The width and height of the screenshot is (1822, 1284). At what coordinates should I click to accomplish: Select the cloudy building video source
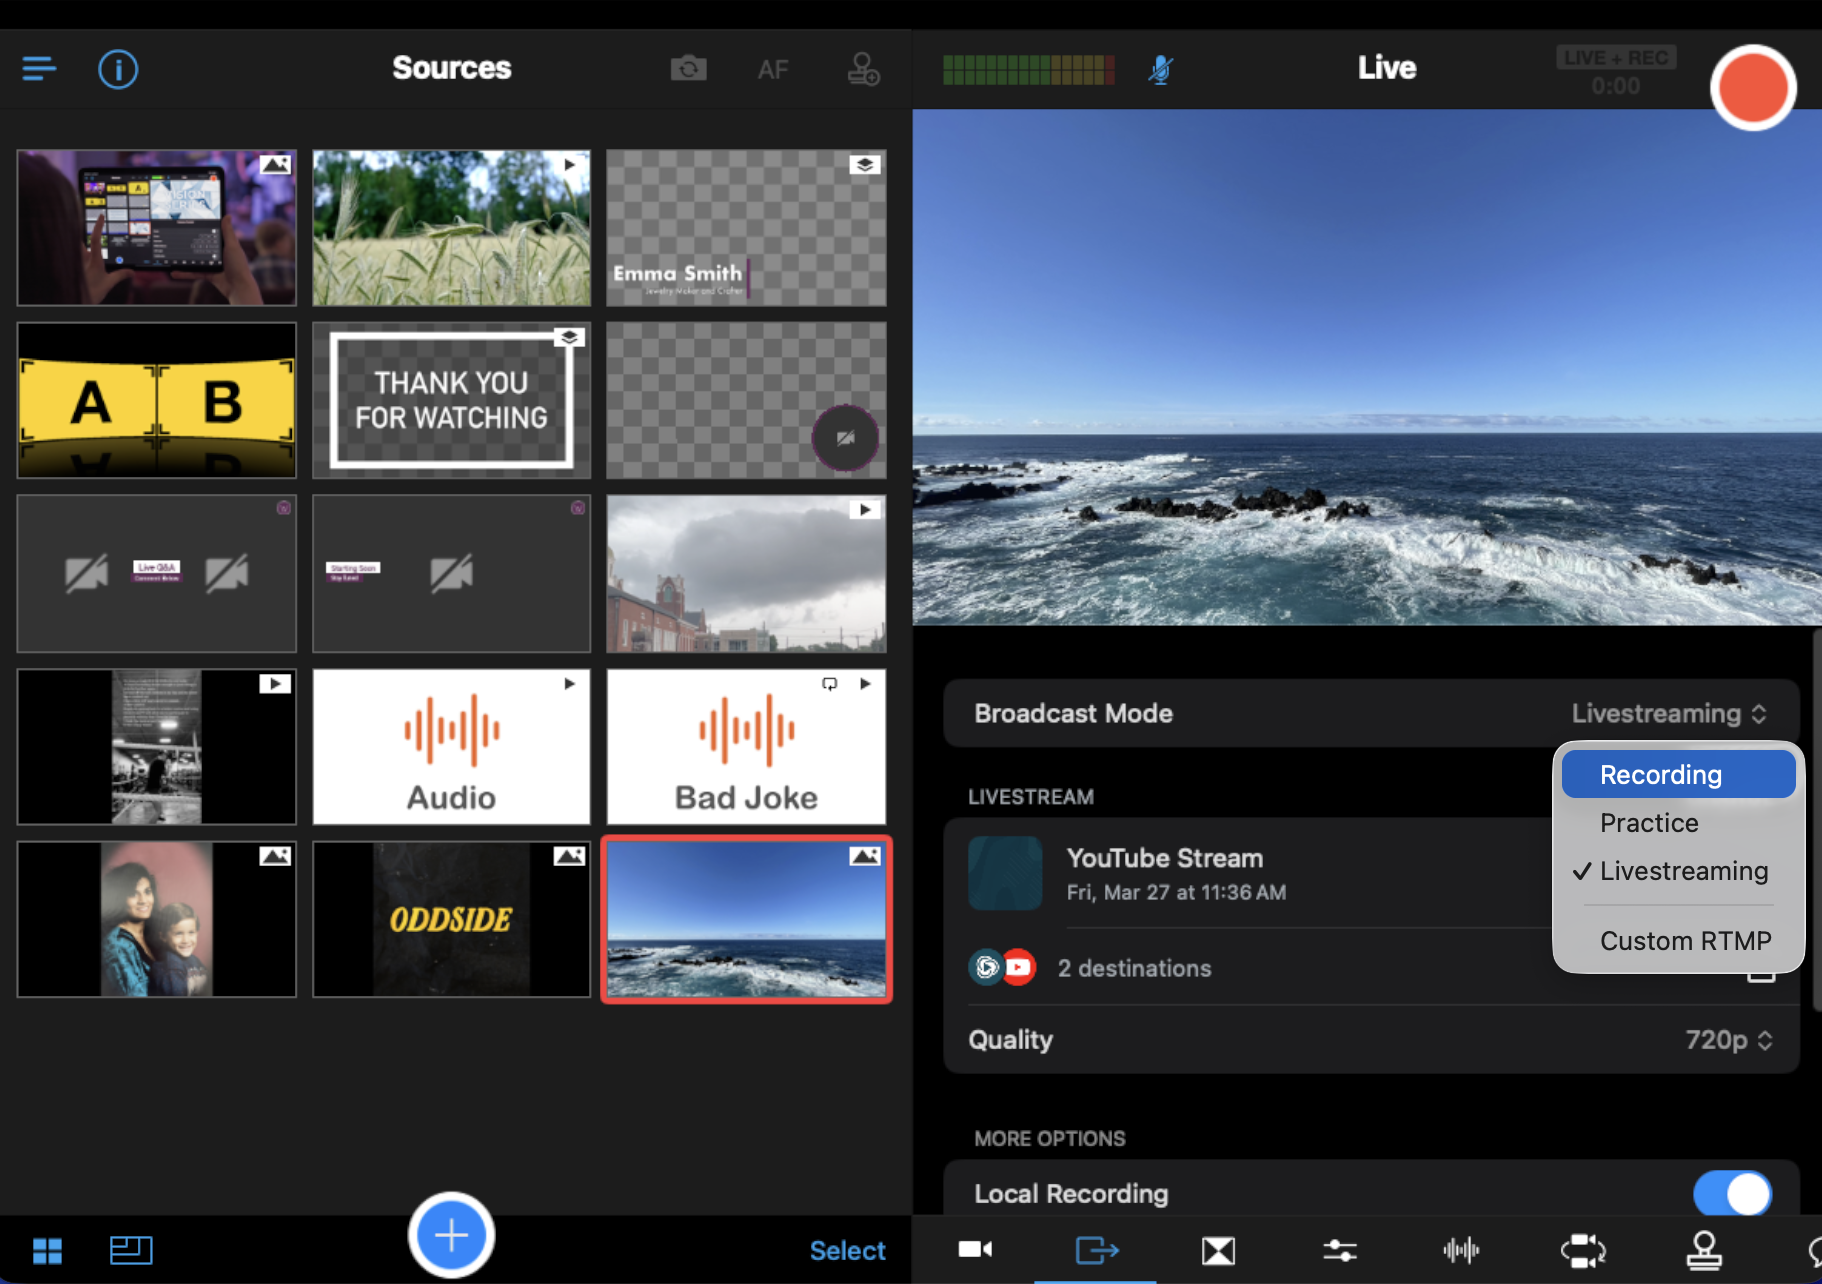point(746,573)
